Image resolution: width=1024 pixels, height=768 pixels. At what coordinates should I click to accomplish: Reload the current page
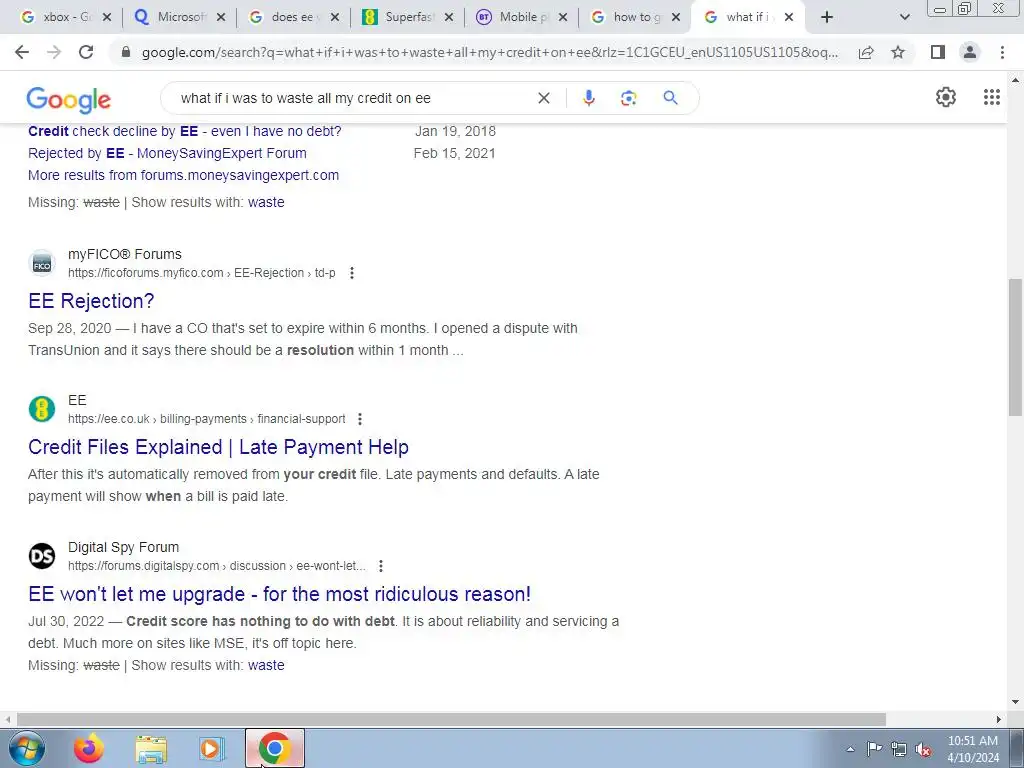pyautogui.click(x=86, y=52)
